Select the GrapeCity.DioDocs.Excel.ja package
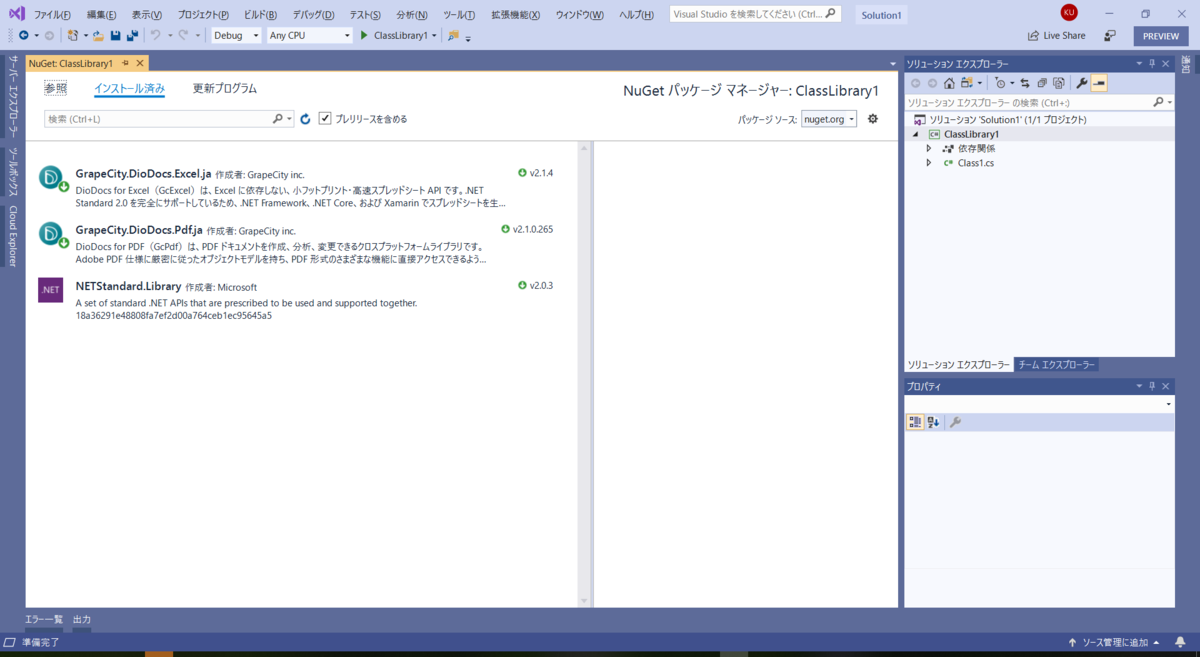Image resolution: width=1200 pixels, height=657 pixels. tap(300, 188)
